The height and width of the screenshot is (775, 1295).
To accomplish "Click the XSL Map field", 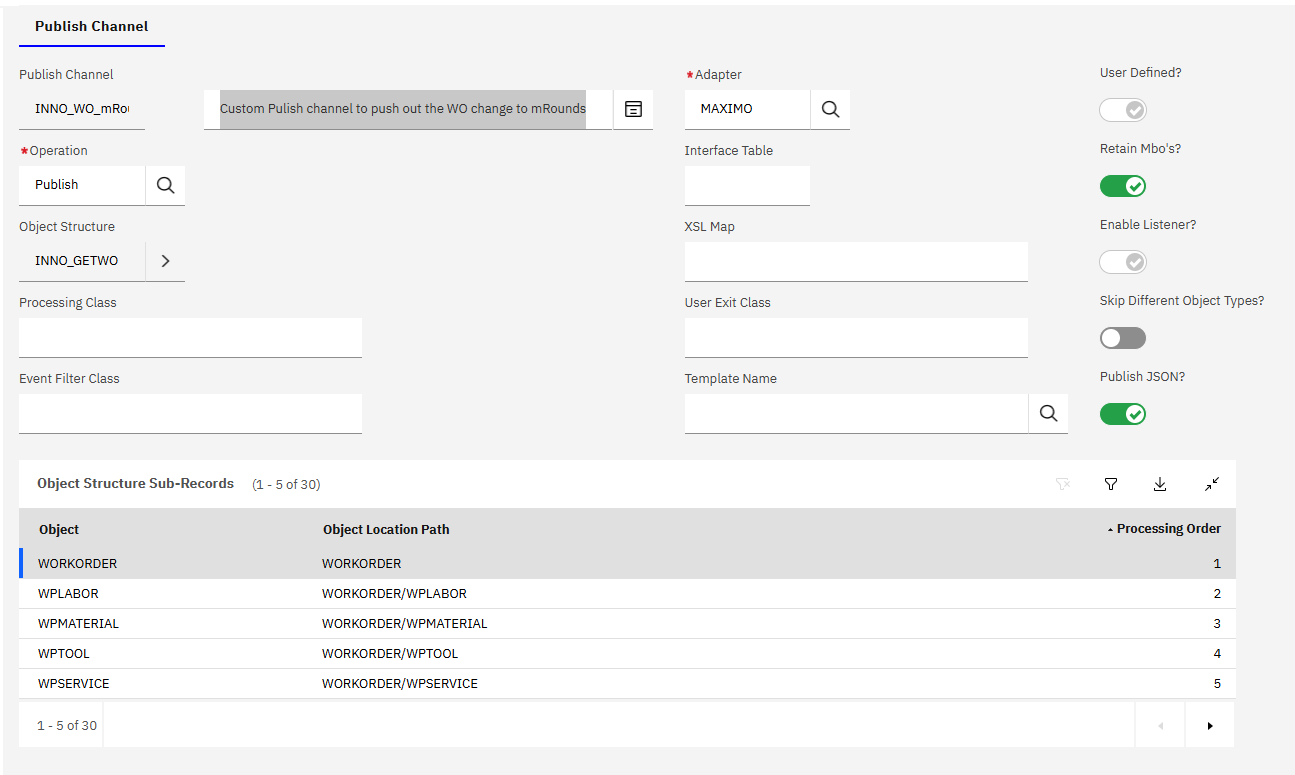I will (x=856, y=261).
